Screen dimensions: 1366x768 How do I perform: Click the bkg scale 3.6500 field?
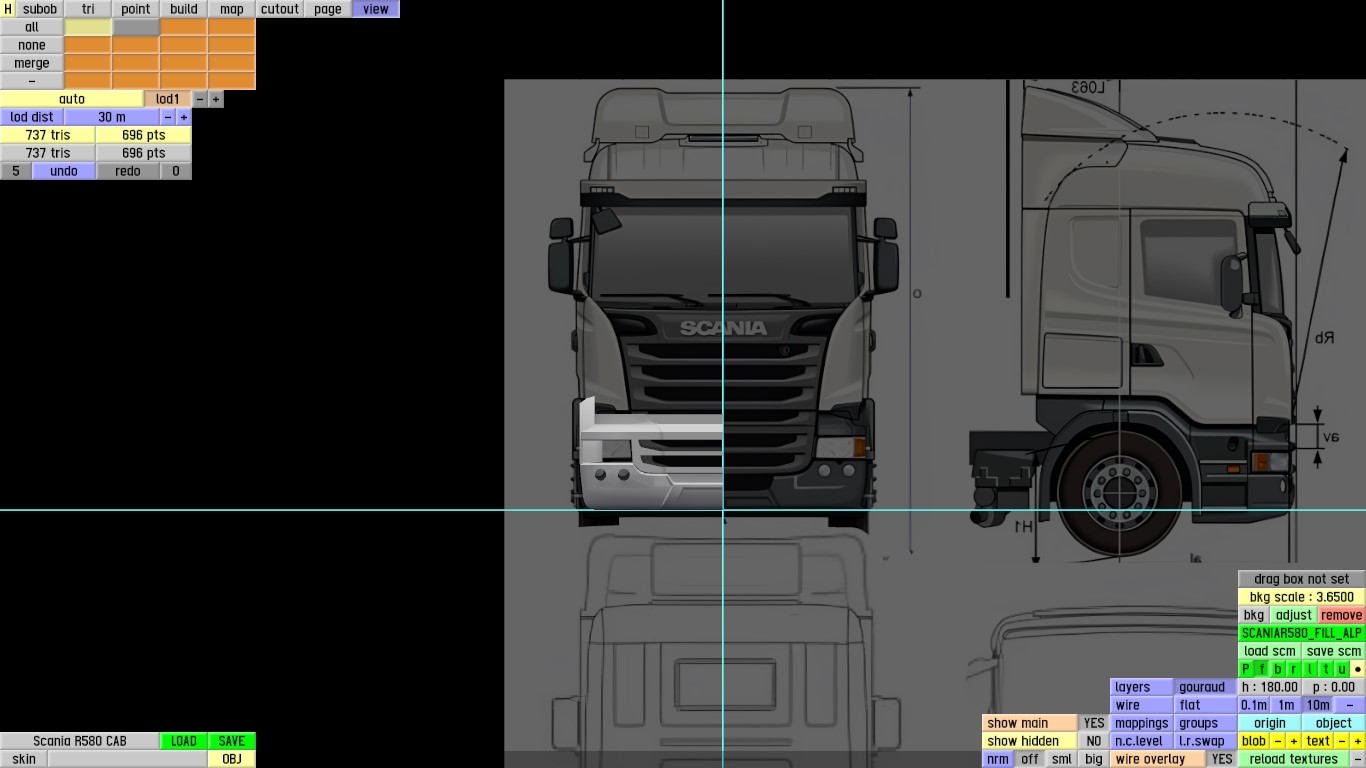[x=1301, y=597]
